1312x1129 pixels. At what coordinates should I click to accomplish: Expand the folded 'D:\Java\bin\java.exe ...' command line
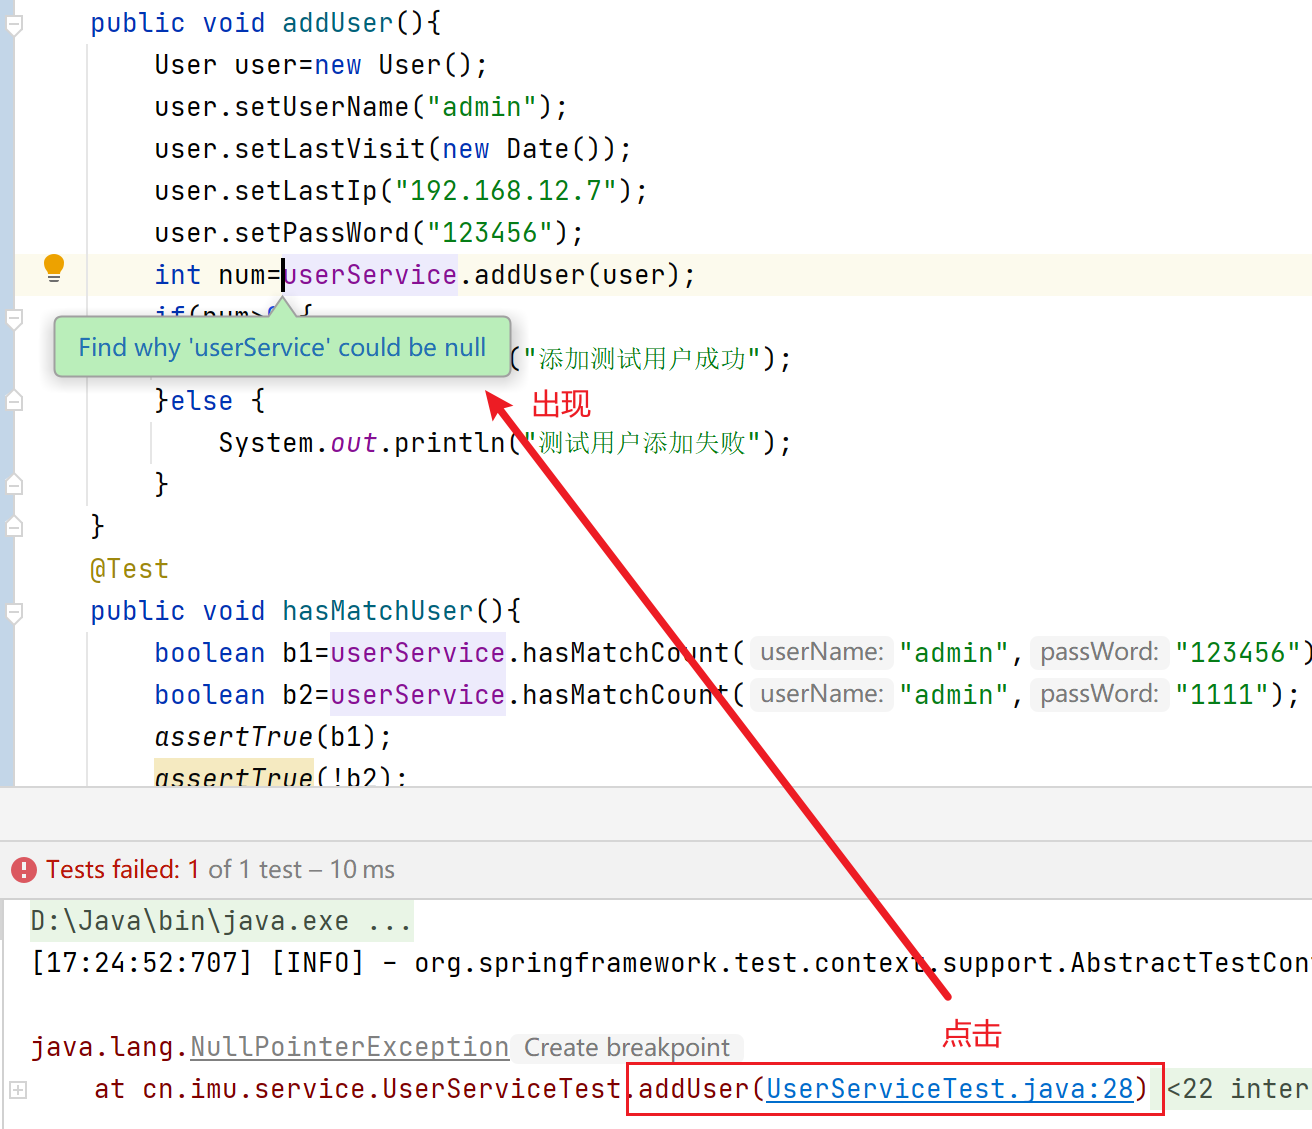pos(222,921)
